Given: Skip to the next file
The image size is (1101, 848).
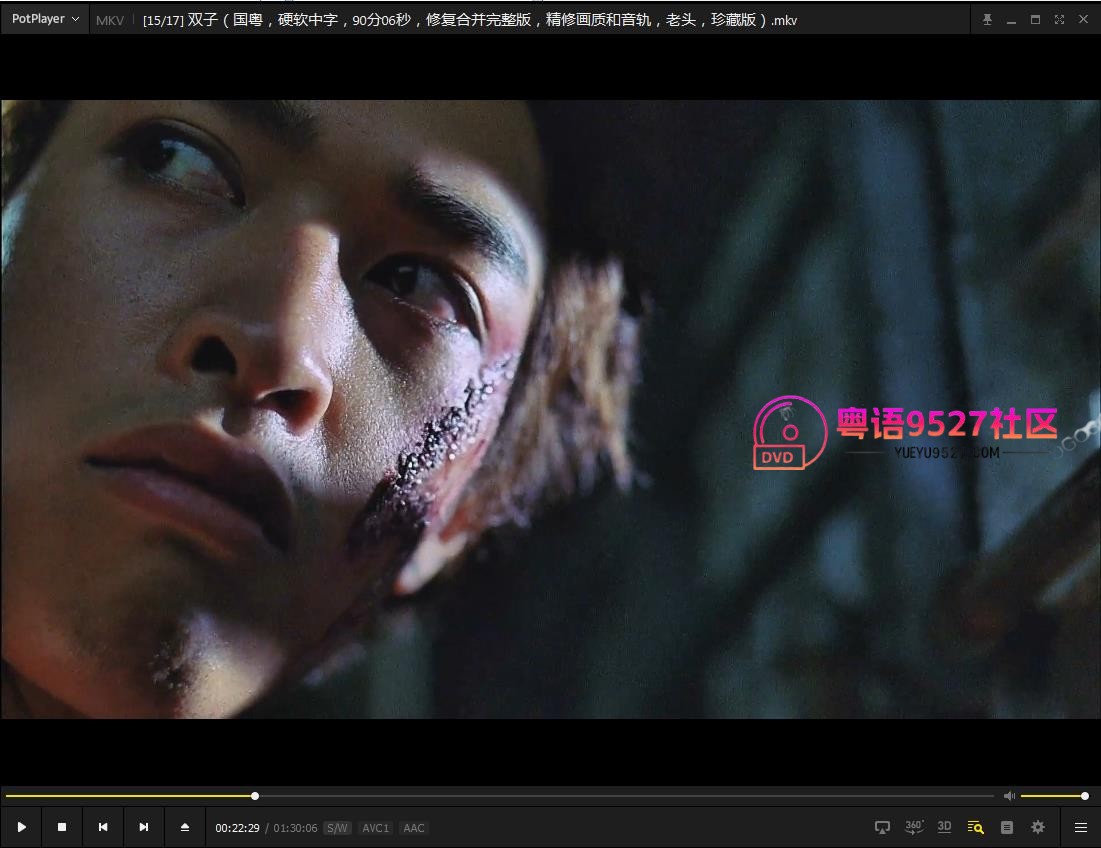Looking at the screenshot, I should [143, 828].
